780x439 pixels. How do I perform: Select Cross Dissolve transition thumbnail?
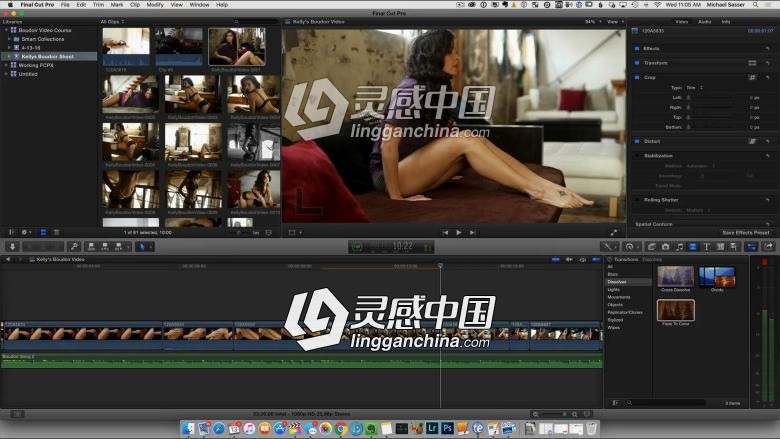pos(676,277)
